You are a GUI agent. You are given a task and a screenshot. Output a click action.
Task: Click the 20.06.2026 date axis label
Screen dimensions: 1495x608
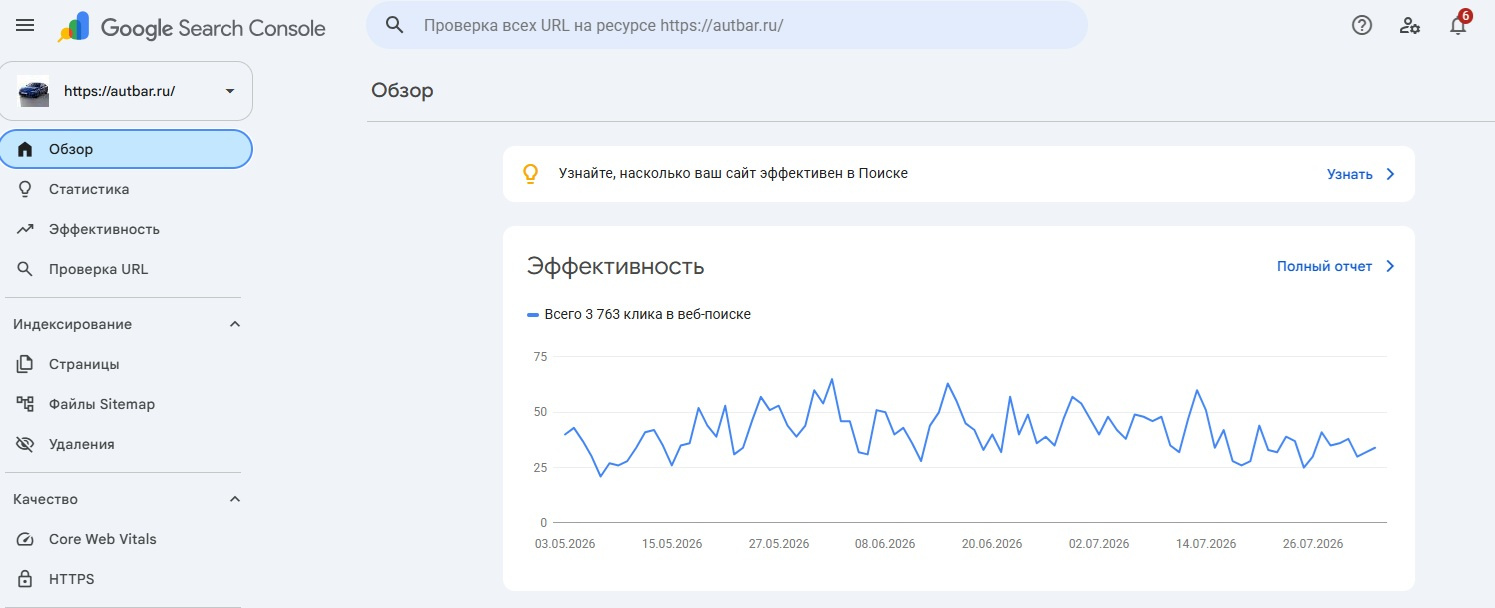click(992, 544)
